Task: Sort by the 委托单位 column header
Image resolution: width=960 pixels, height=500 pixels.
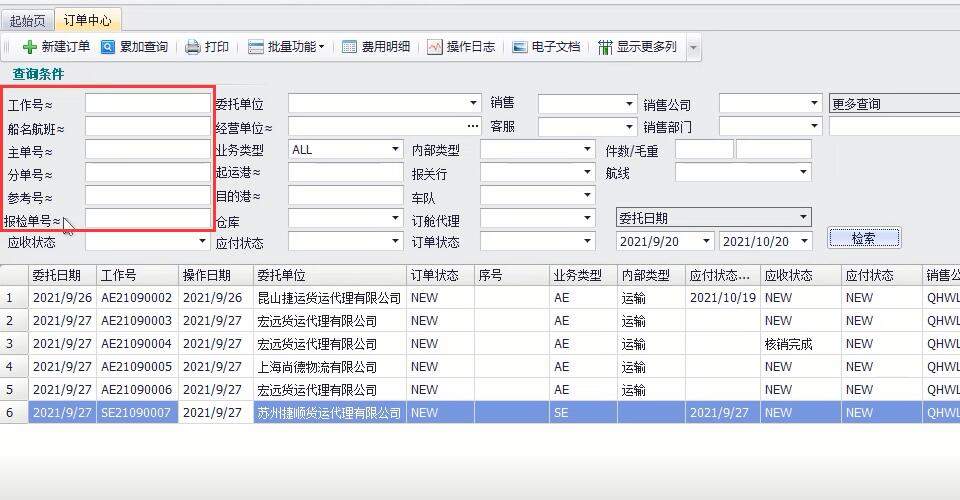Action: 328,275
